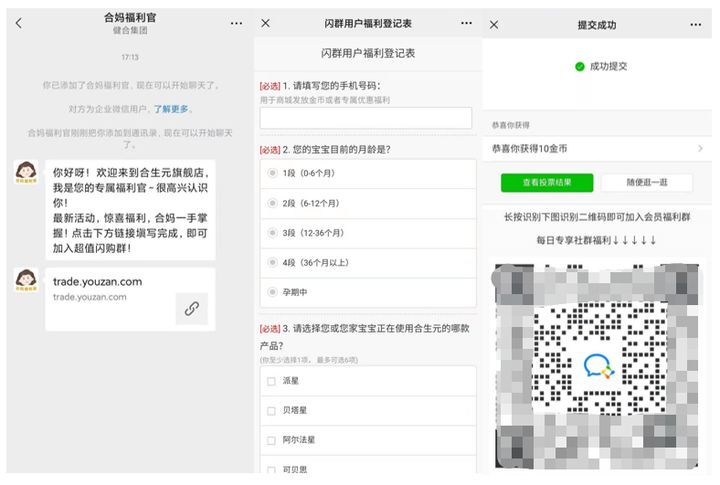Click the blurred QR code image

coord(596,366)
